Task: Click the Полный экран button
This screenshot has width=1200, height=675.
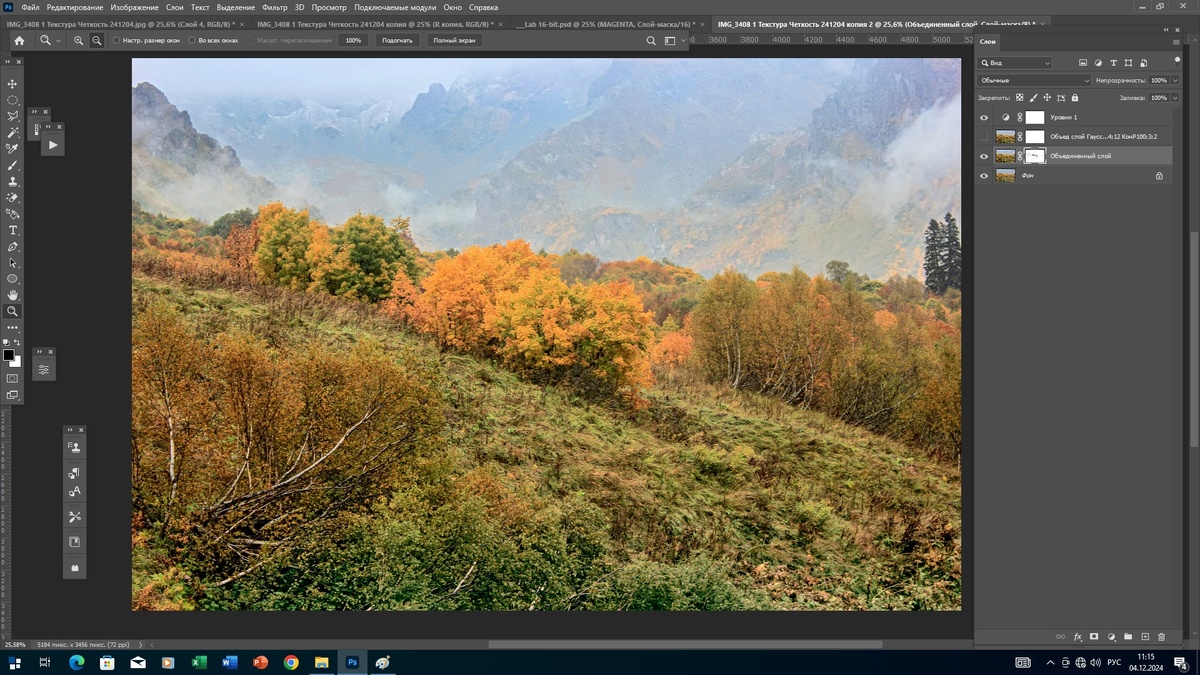Action: coord(454,40)
